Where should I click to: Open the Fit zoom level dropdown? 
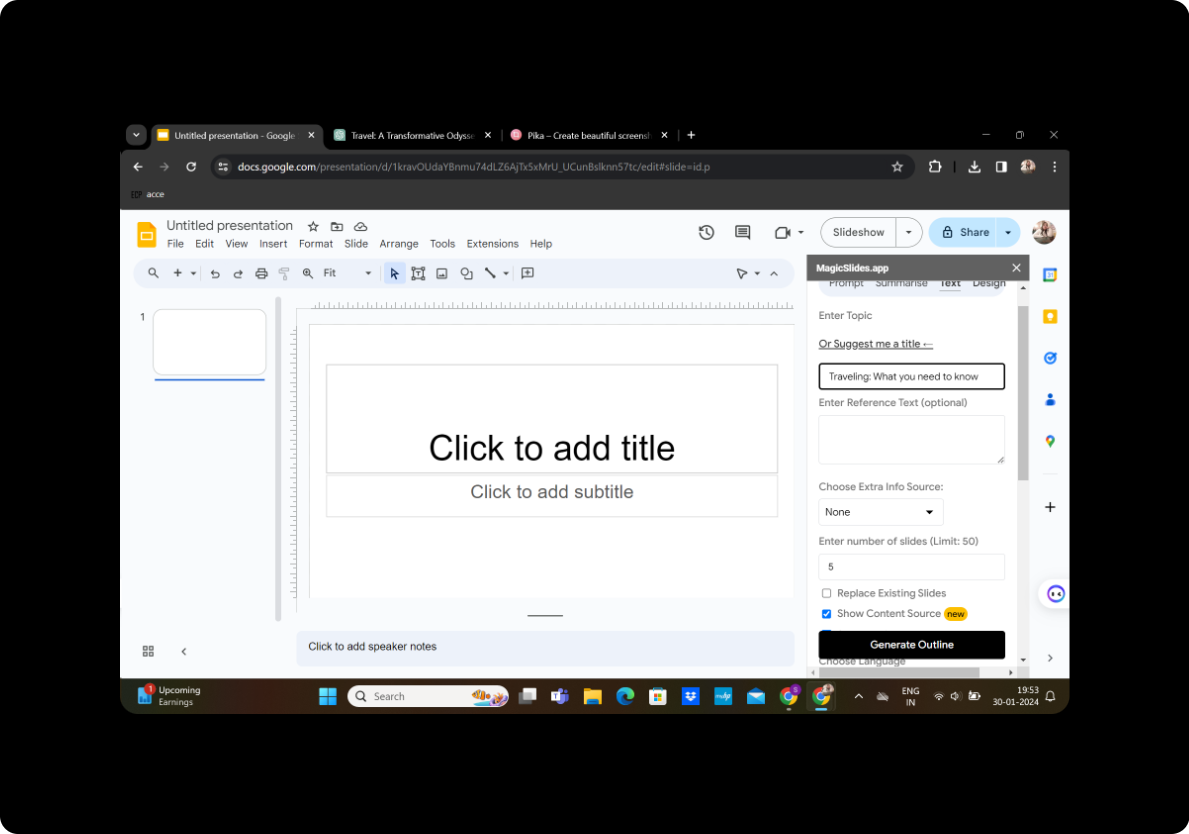[348, 274]
